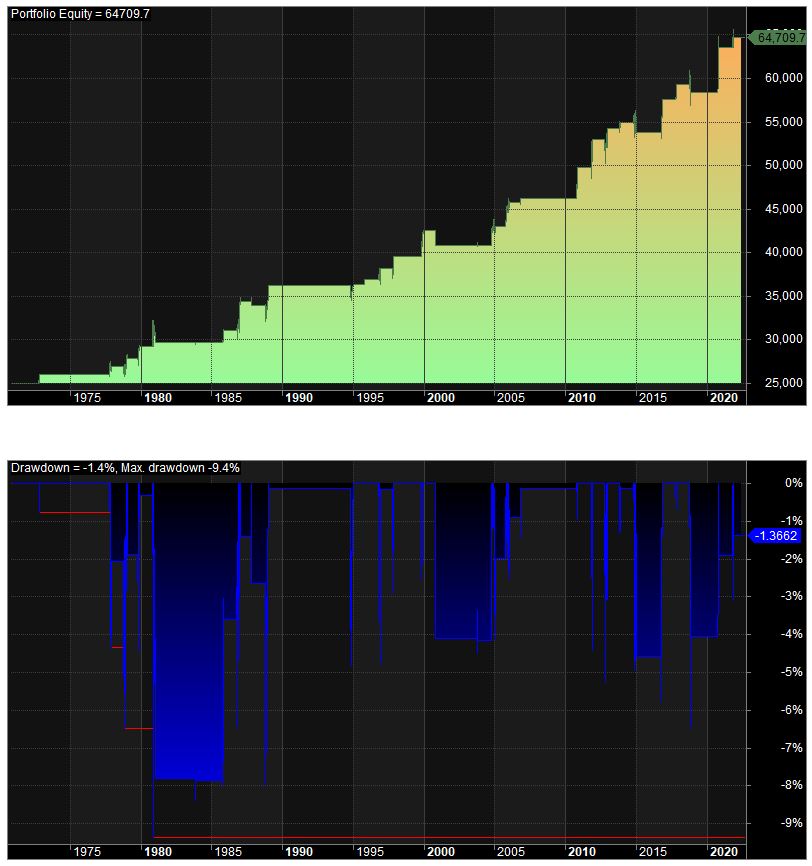Viewport: 812px width, 866px height.
Task: Click the -7% label on the drawdown axis
Action: [x=792, y=748]
